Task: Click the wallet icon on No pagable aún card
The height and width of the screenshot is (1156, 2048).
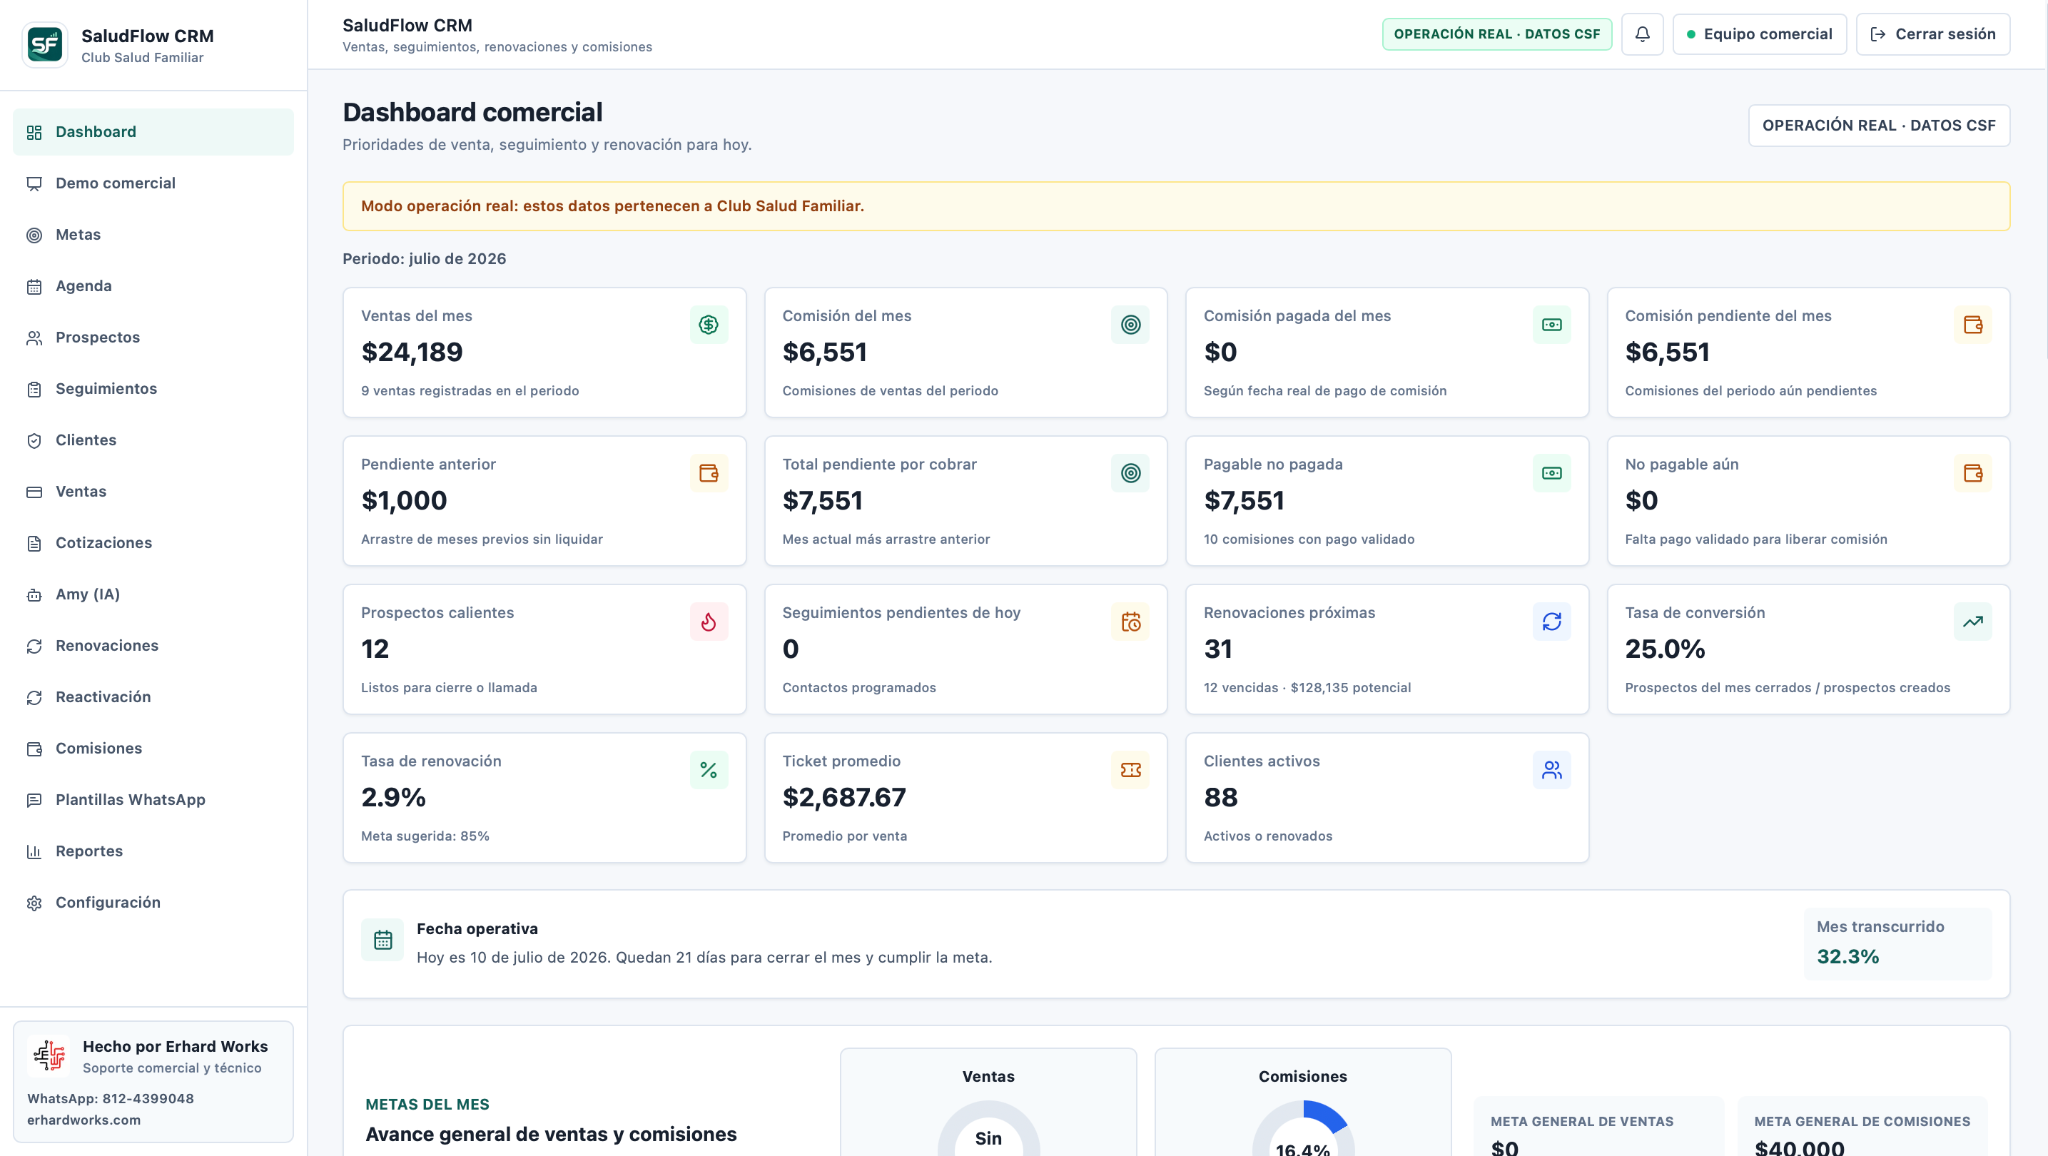Action: pyautogui.click(x=1973, y=473)
